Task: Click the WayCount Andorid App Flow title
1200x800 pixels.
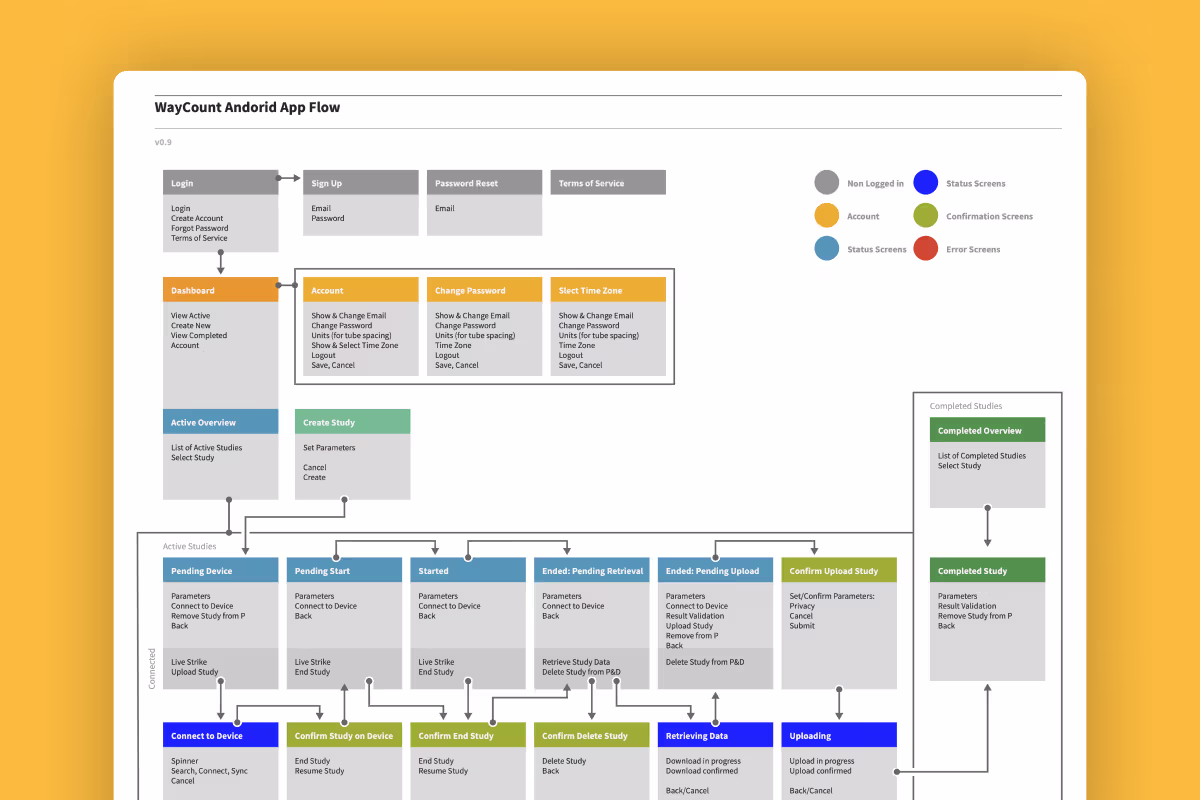Action: 247,108
